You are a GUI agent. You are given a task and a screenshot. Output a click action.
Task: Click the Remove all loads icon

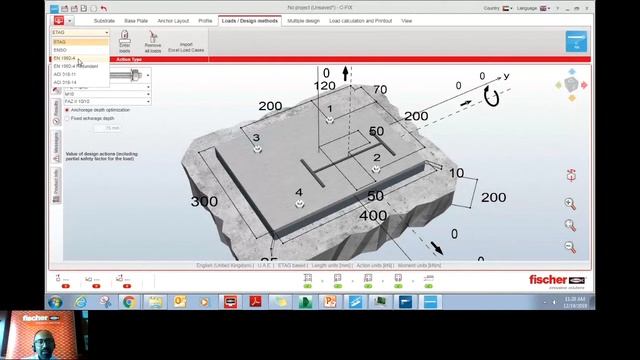pos(153,42)
